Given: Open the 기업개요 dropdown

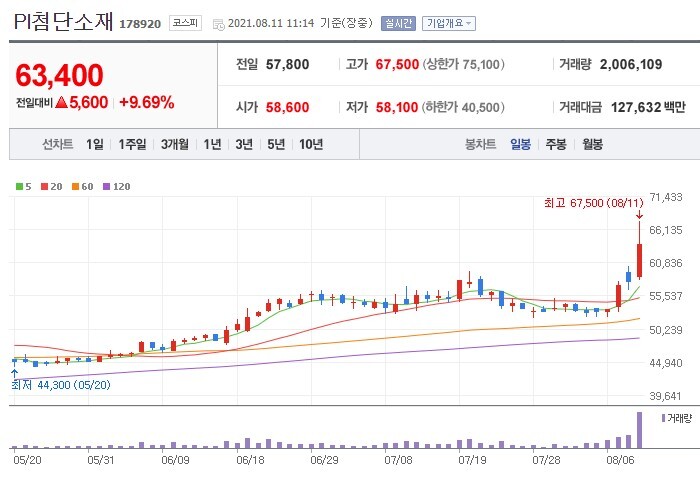Looking at the screenshot, I should [449, 24].
